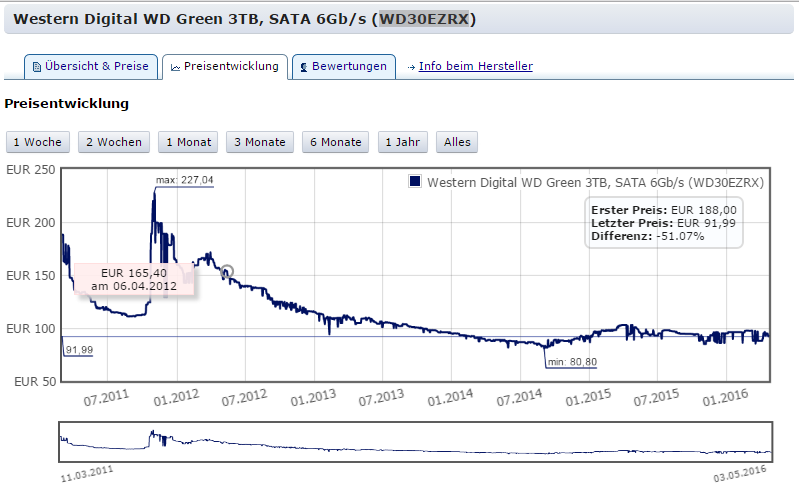The height and width of the screenshot is (487, 799).
Task: Click the 91,99 current price label
Action: 79,350
